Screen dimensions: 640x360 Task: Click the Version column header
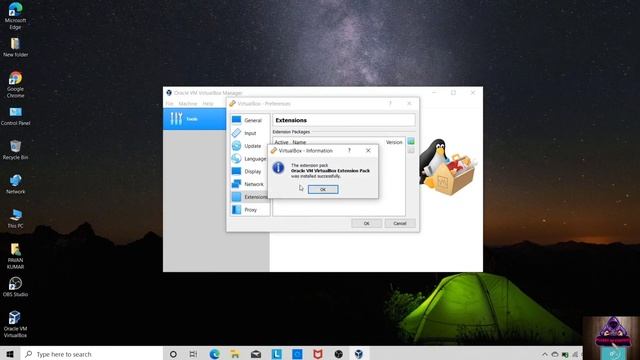pos(394,142)
